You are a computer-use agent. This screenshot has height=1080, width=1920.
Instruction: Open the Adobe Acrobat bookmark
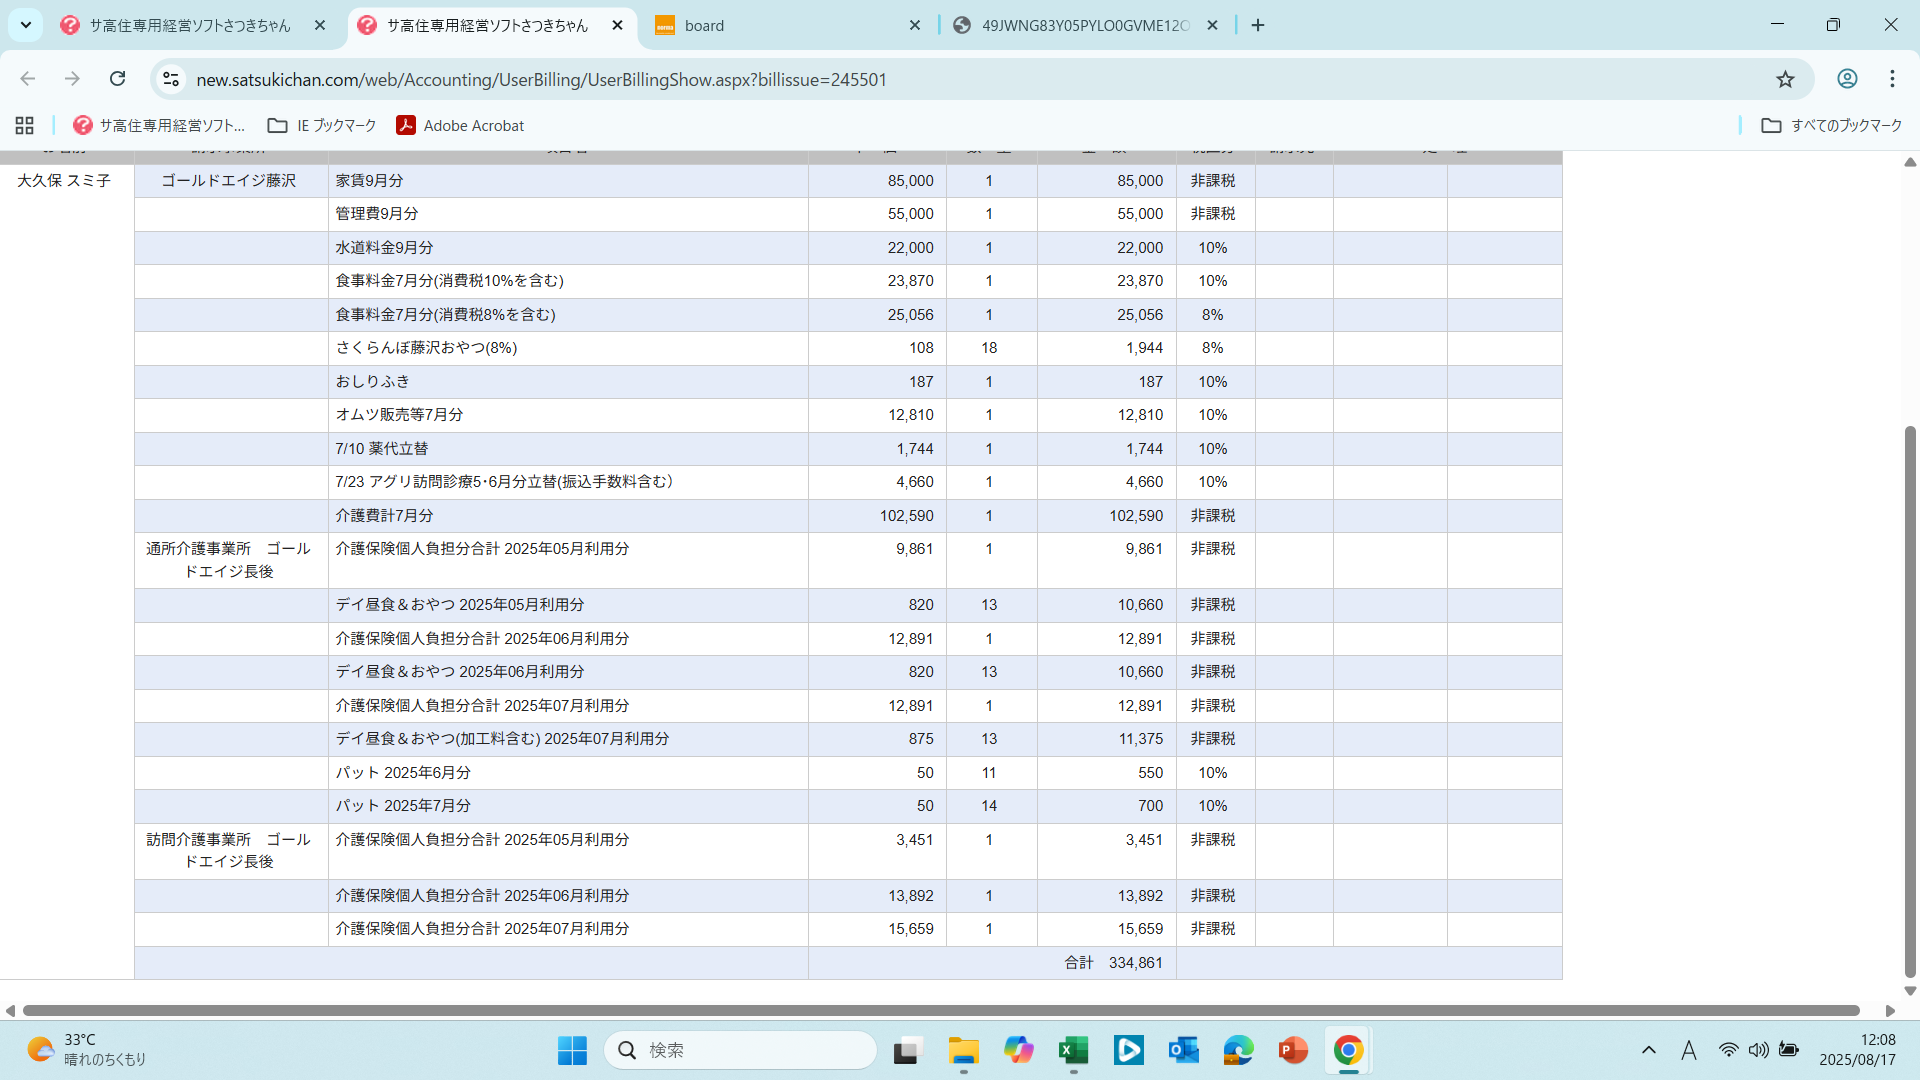click(x=460, y=125)
